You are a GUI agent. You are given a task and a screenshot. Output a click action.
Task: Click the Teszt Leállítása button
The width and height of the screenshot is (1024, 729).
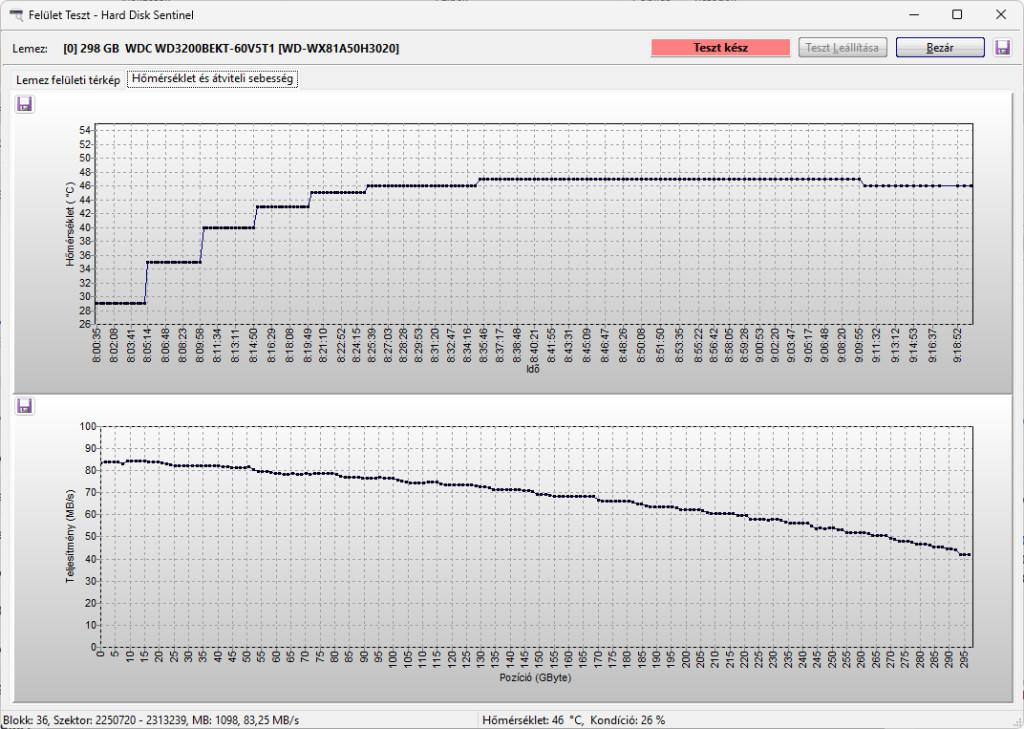[x=842, y=48]
